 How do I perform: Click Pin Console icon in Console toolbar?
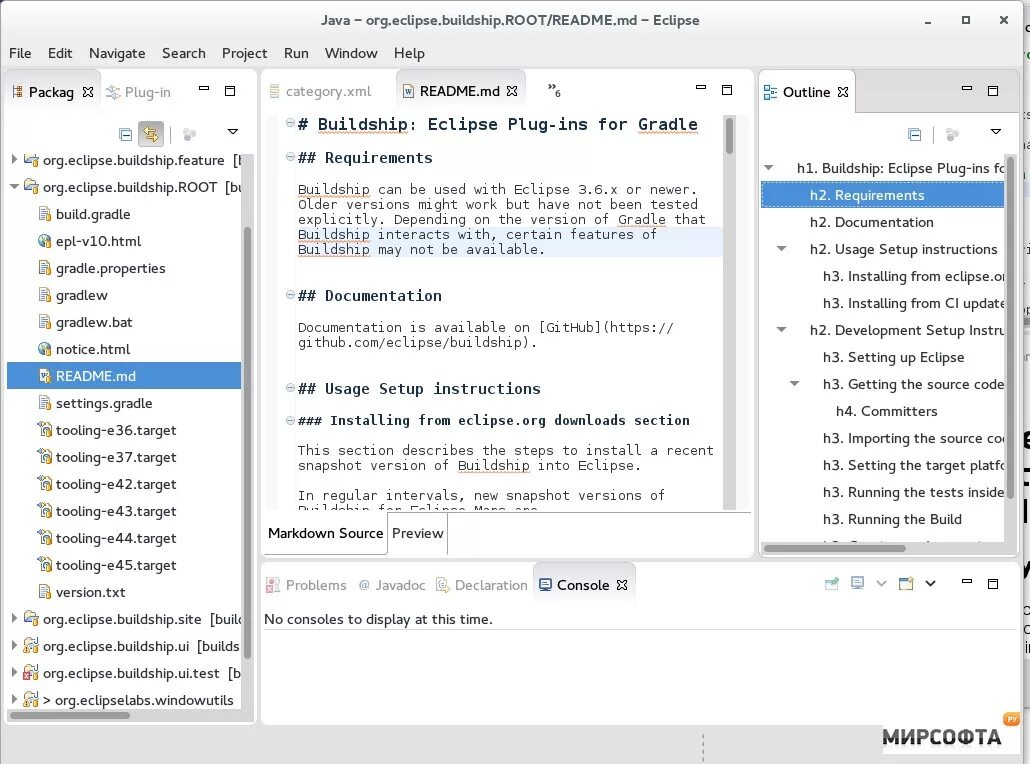(x=832, y=583)
